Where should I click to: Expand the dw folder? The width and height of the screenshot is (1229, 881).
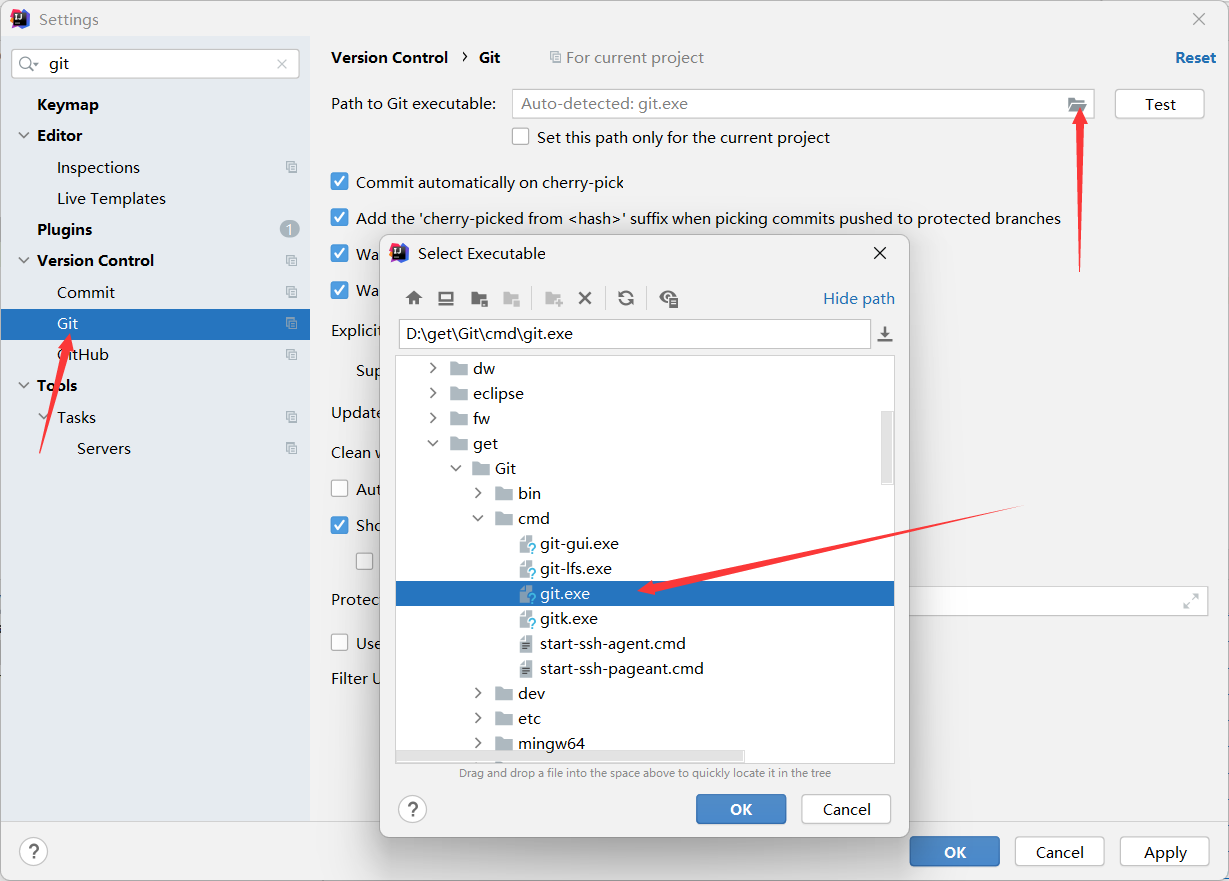pyautogui.click(x=433, y=368)
